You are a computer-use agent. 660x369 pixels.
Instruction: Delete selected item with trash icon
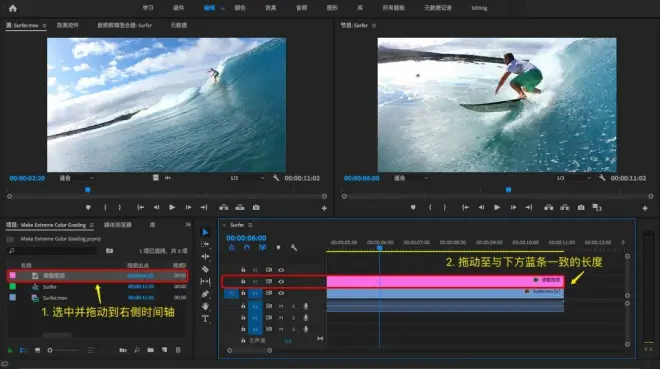(178, 350)
